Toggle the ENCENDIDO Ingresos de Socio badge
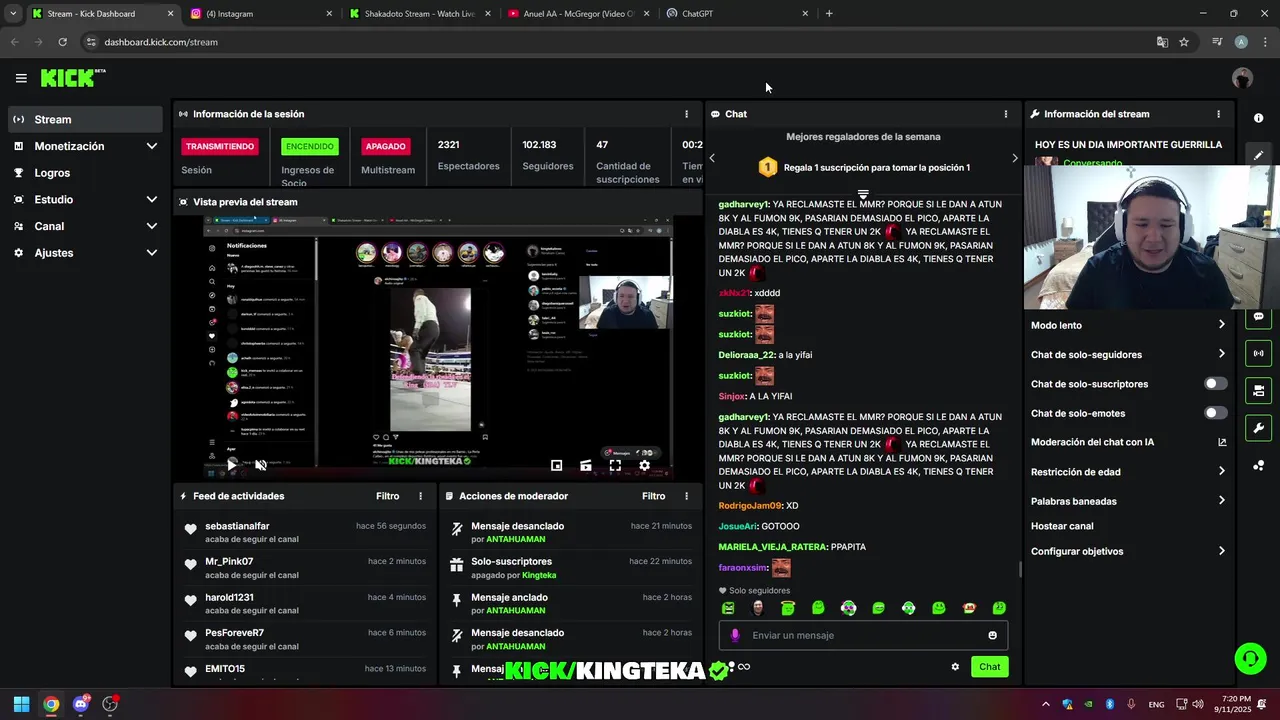Screen dimensions: 1280x720 click(x=310, y=146)
